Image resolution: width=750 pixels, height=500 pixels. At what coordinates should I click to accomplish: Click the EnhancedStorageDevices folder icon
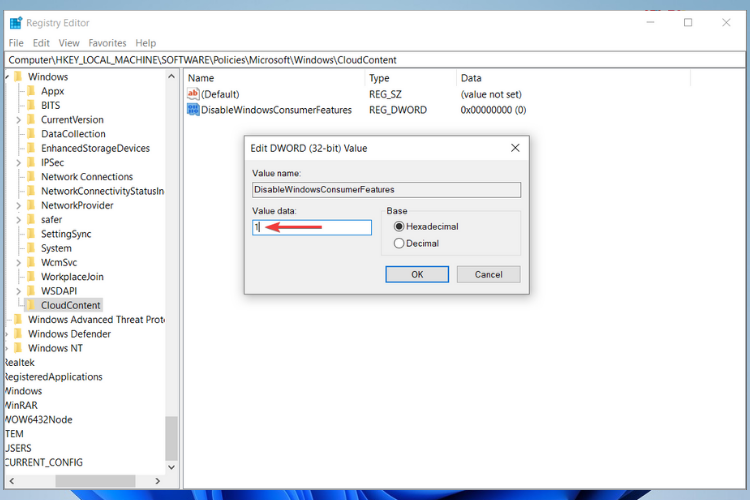point(31,148)
